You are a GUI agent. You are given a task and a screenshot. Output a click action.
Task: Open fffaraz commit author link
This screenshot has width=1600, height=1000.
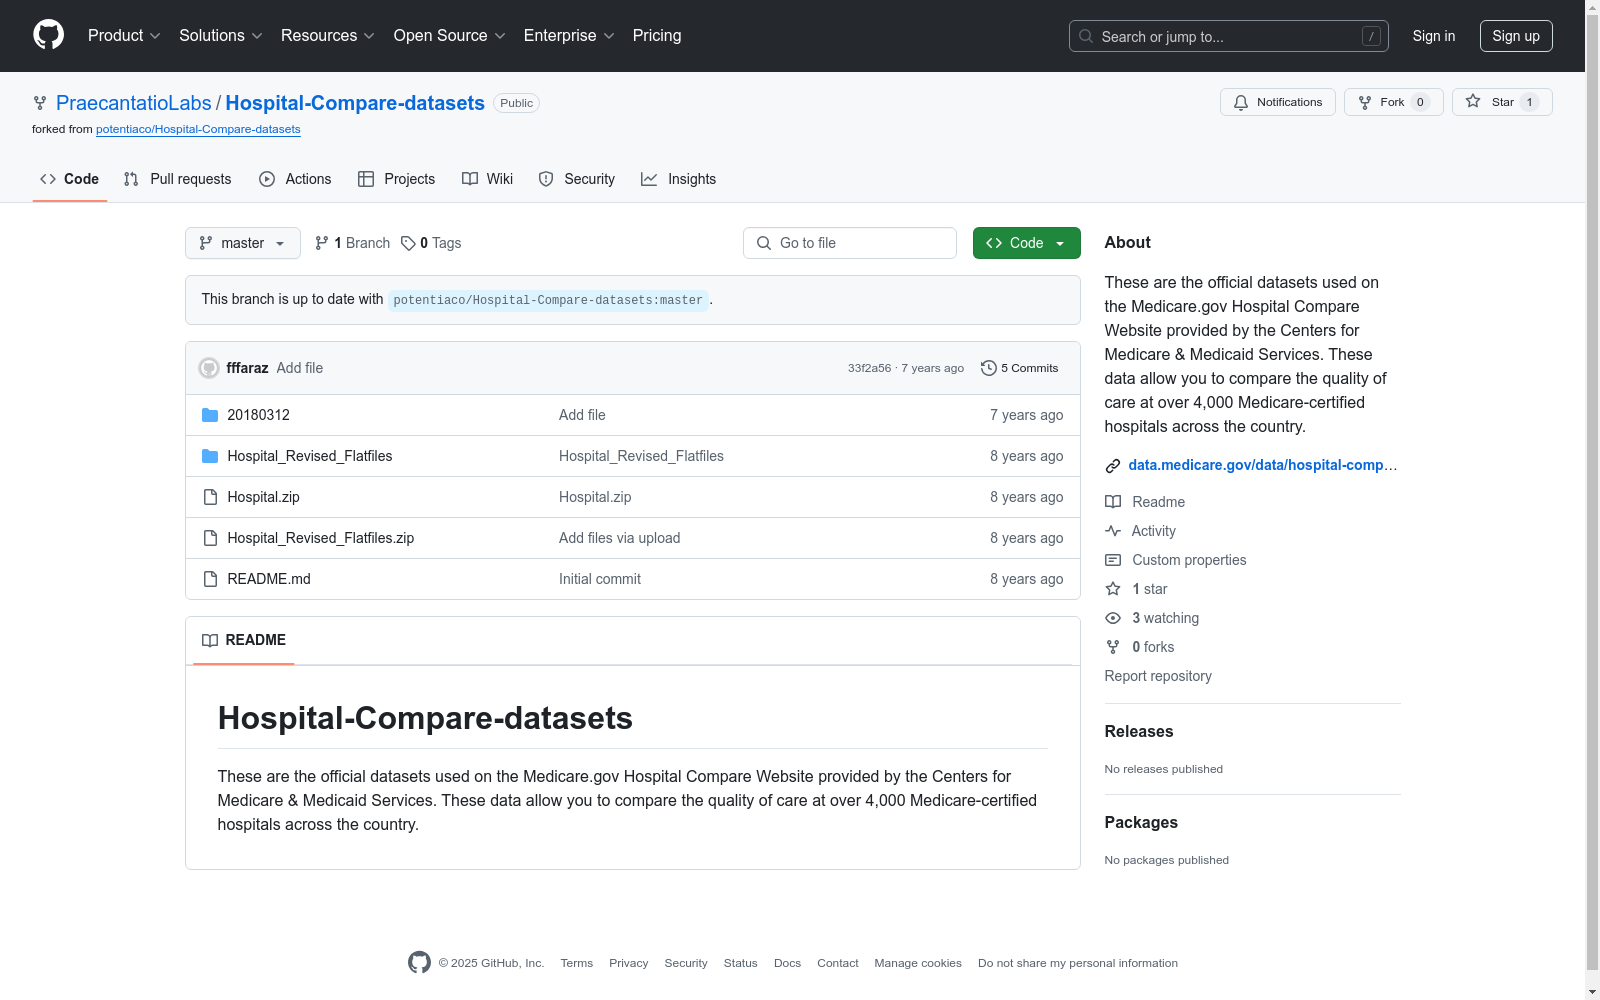pyautogui.click(x=247, y=368)
